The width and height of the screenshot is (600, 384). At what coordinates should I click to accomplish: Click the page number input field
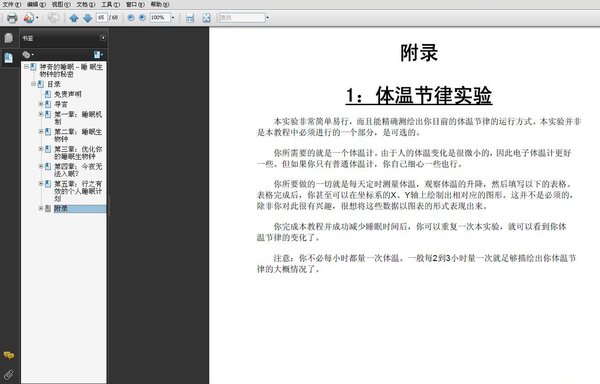click(x=101, y=18)
